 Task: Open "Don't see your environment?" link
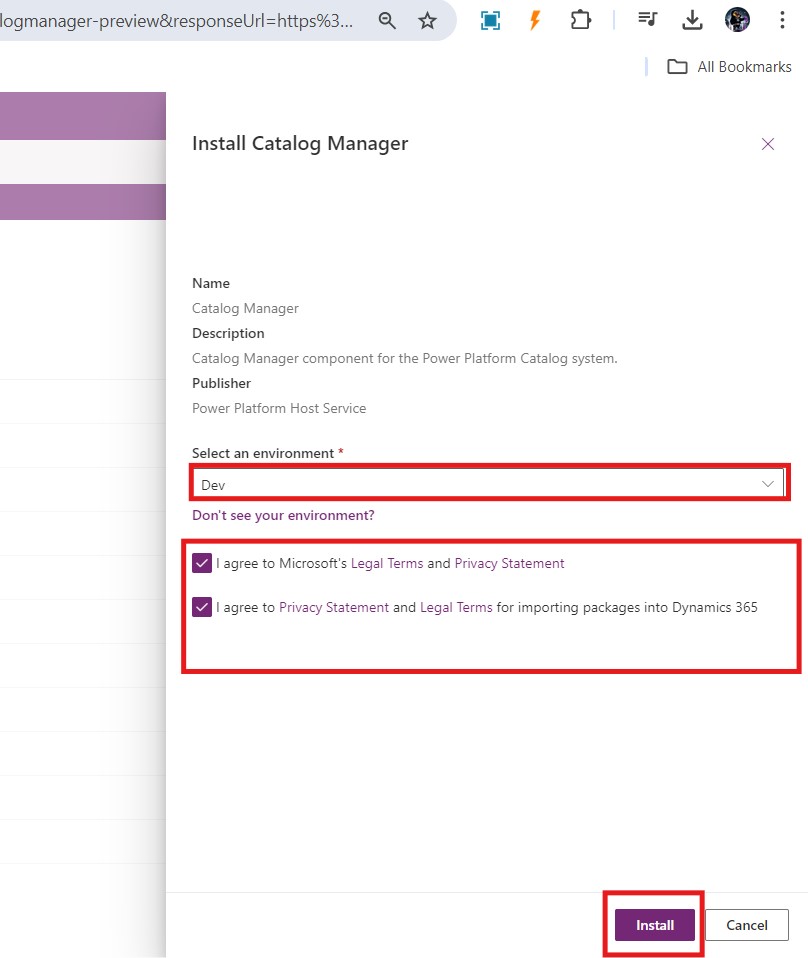[x=283, y=516]
